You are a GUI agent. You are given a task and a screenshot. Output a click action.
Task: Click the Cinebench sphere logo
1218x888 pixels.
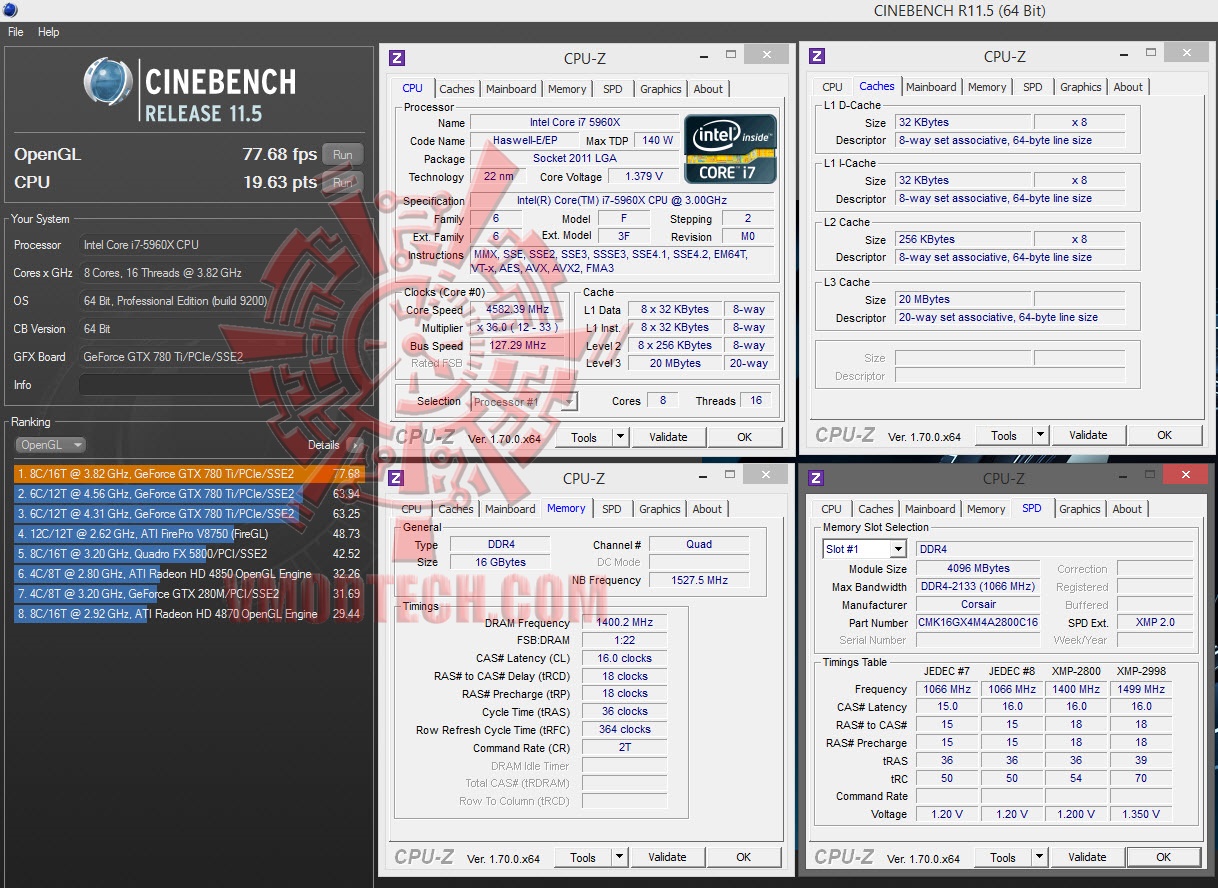pos(109,82)
